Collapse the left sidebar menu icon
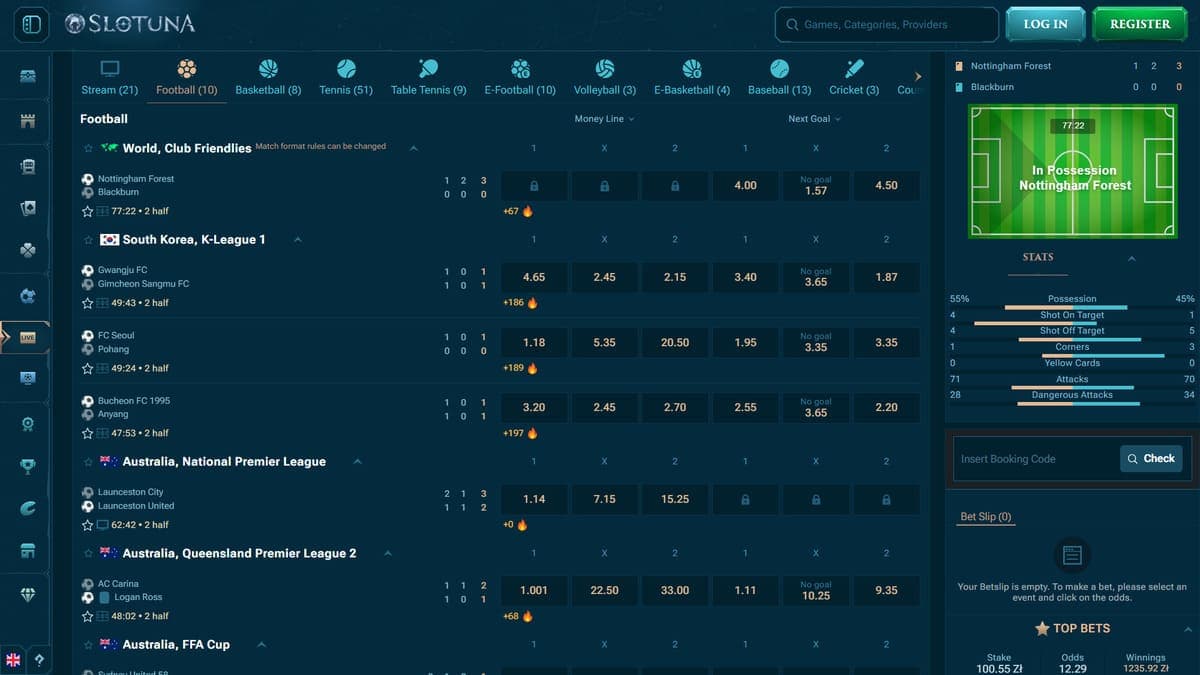Viewport: 1200px width, 675px height. click(x=31, y=24)
